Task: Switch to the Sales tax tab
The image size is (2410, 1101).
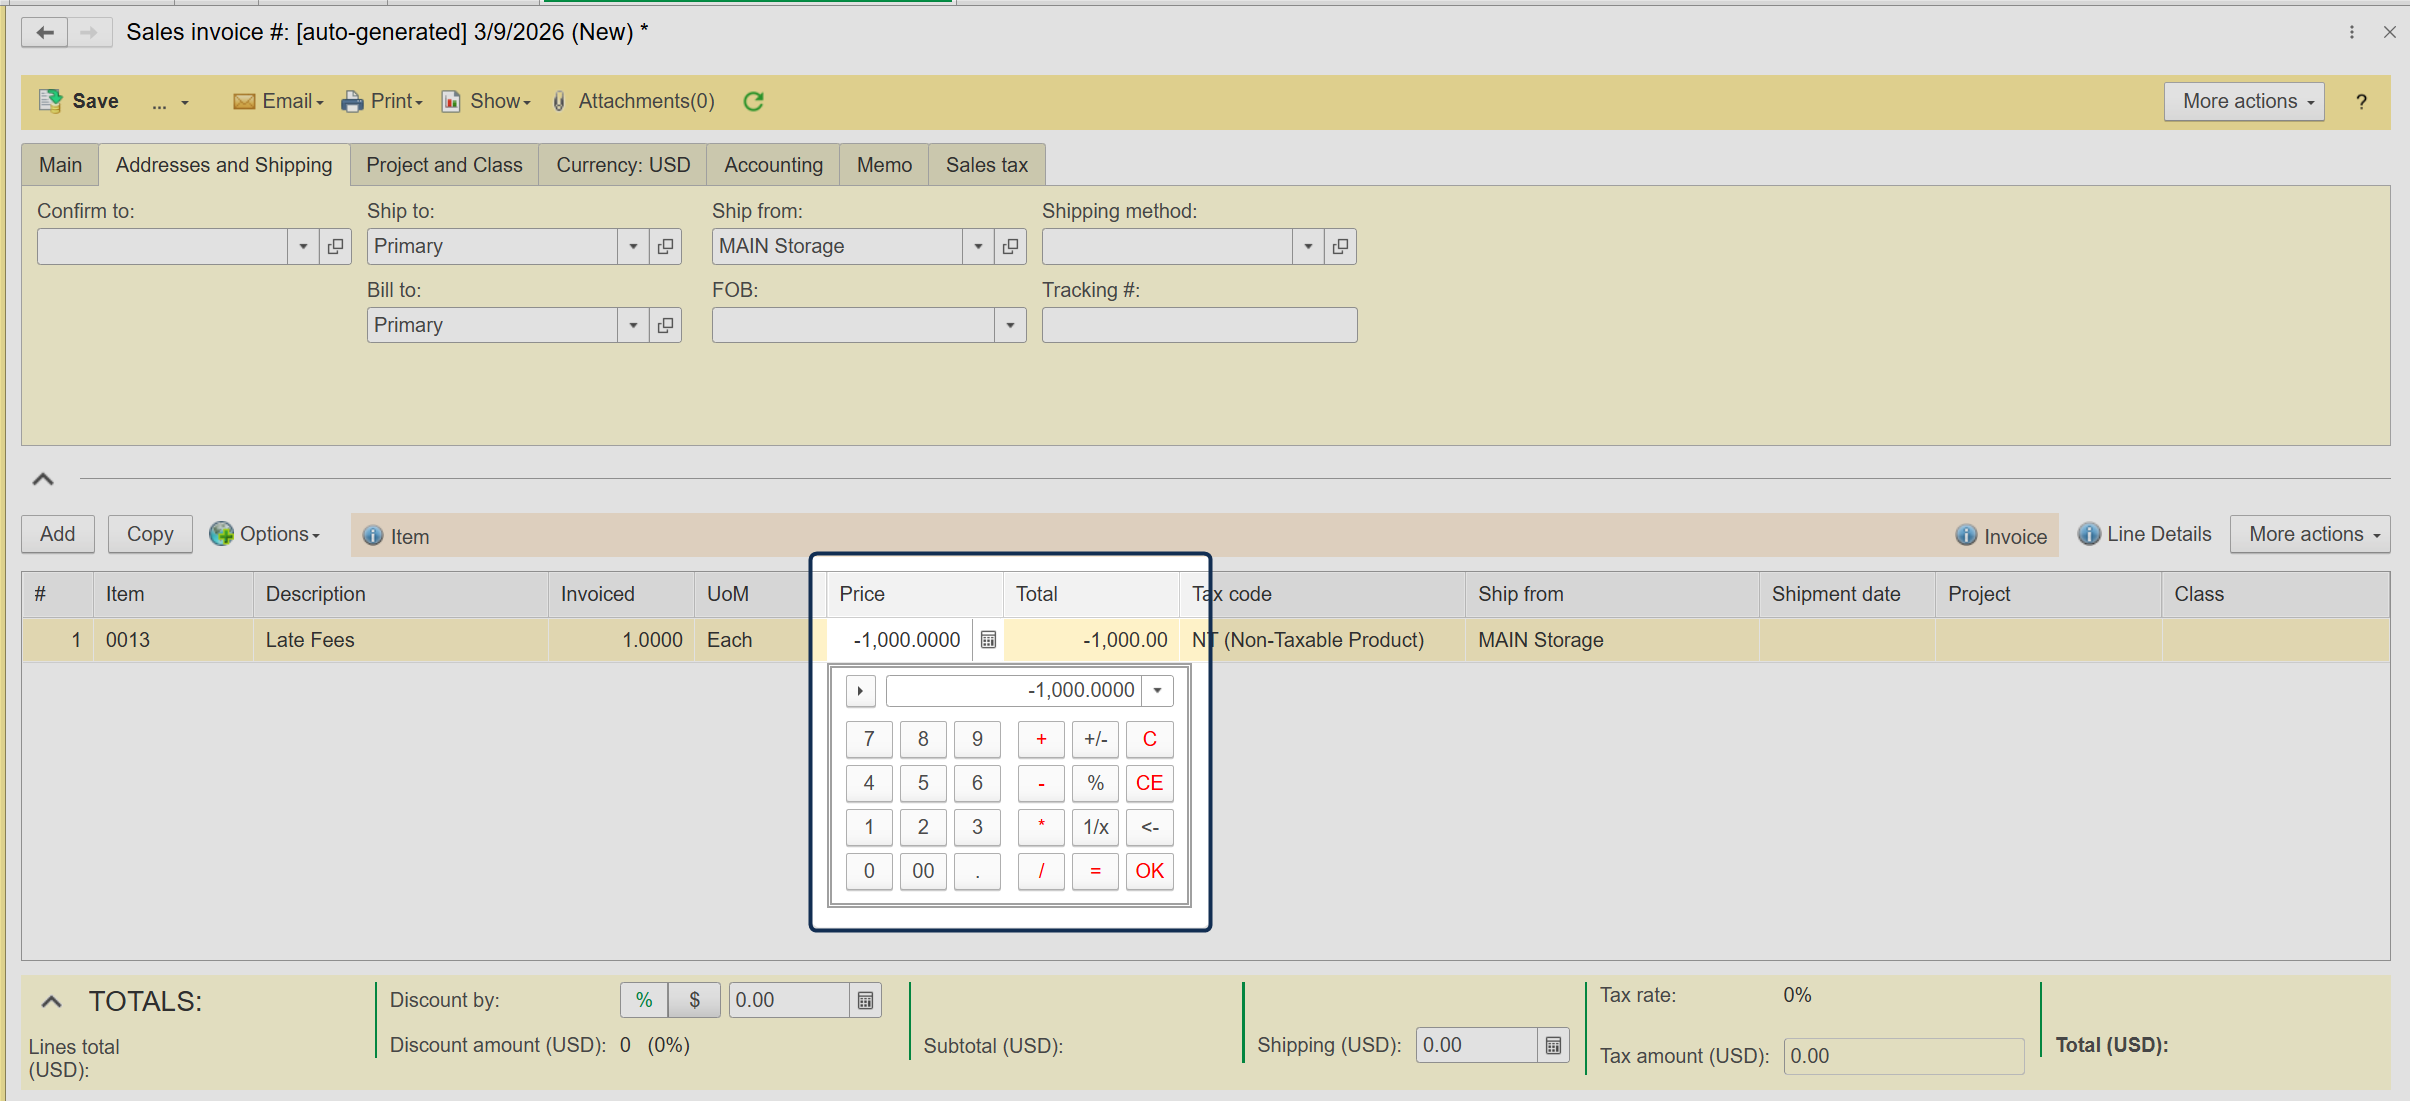Action: (986, 165)
